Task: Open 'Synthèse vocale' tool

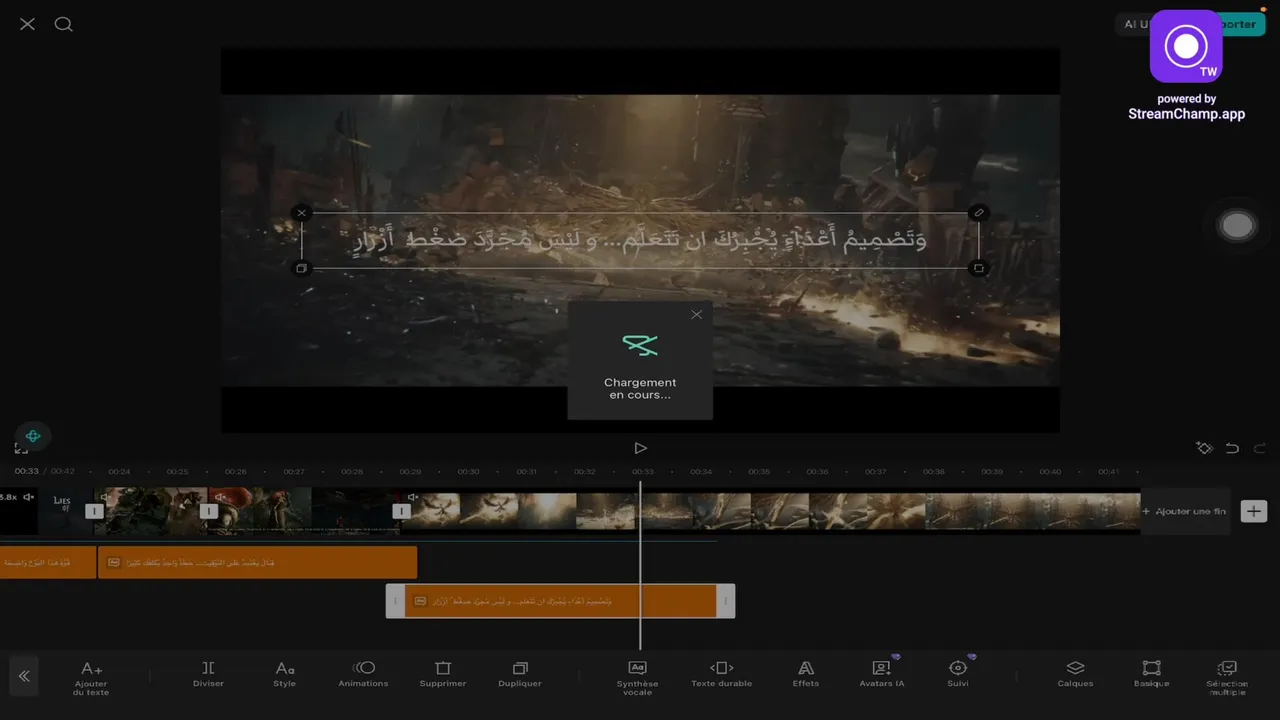Action: pos(637,678)
